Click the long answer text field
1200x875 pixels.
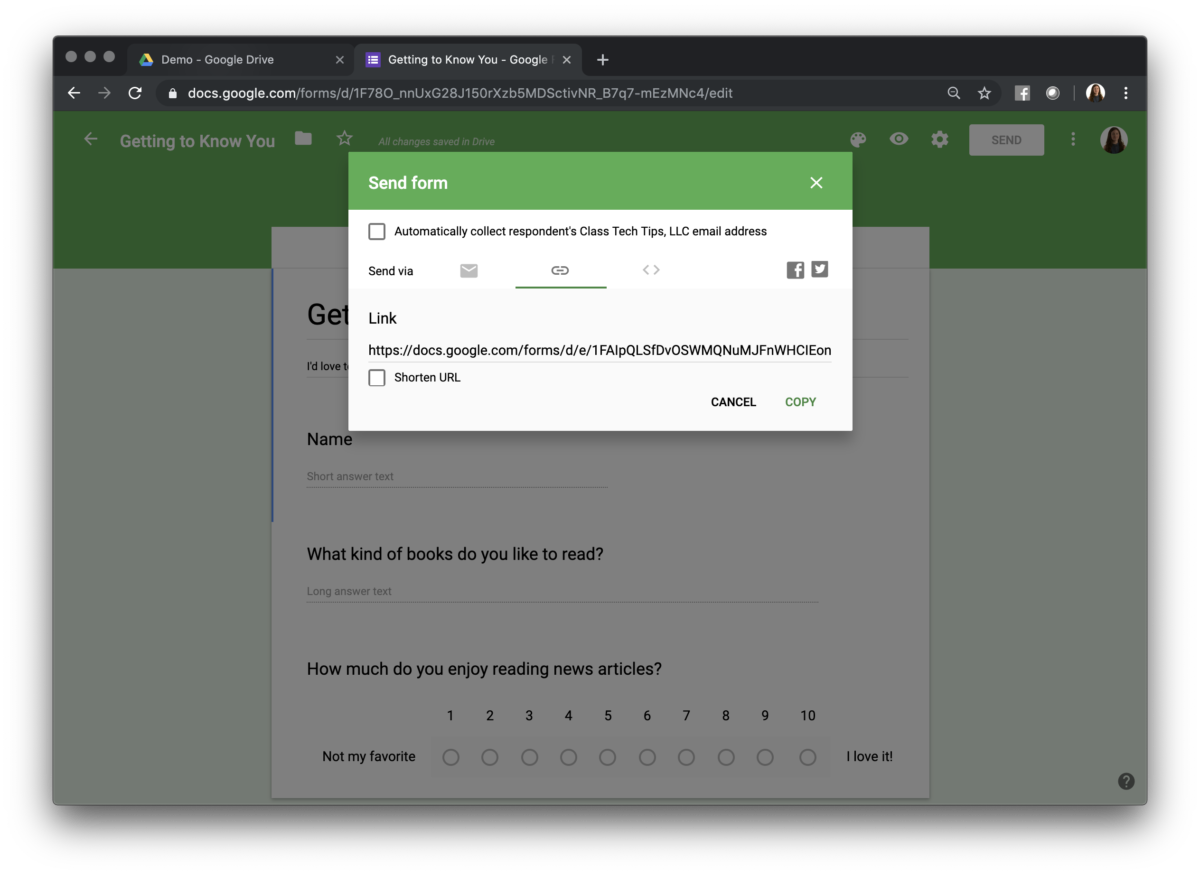tap(562, 592)
